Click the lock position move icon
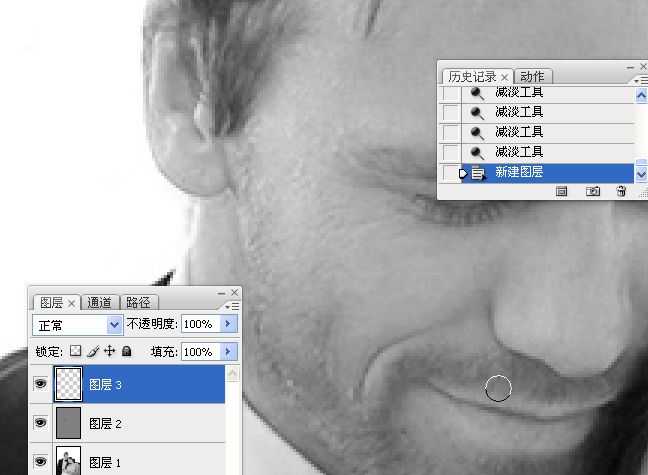The image size is (648, 475). (110, 352)
